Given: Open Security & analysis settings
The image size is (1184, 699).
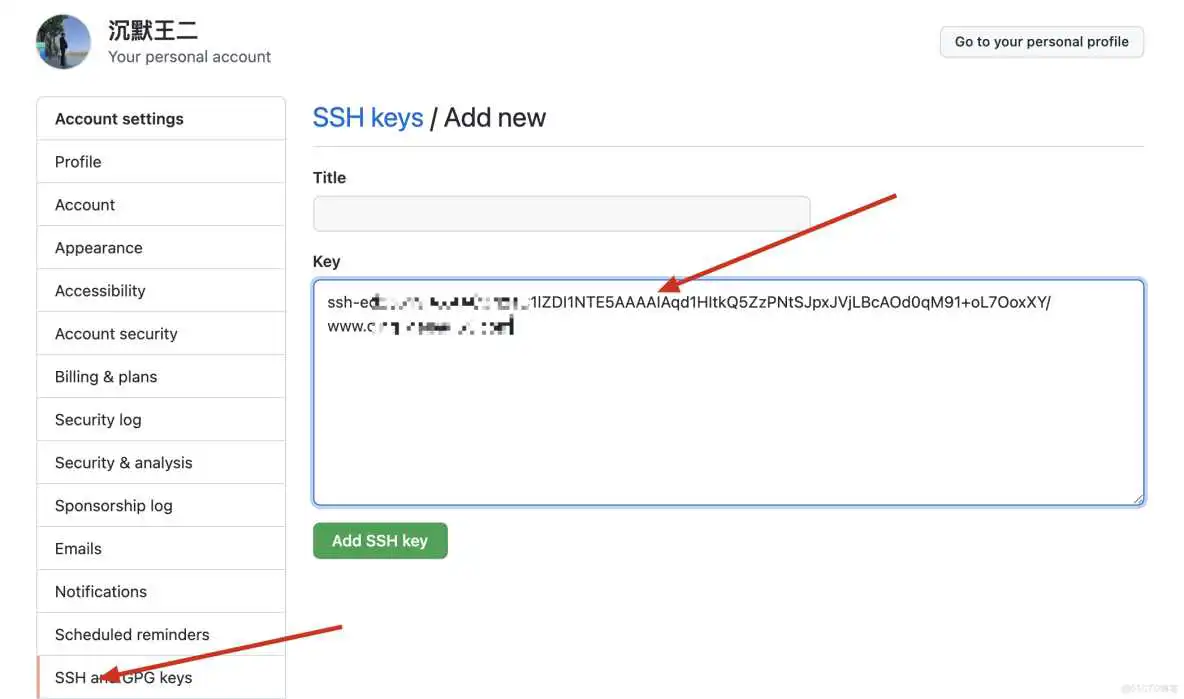Looking at the screenshot, I should (123, 462).
